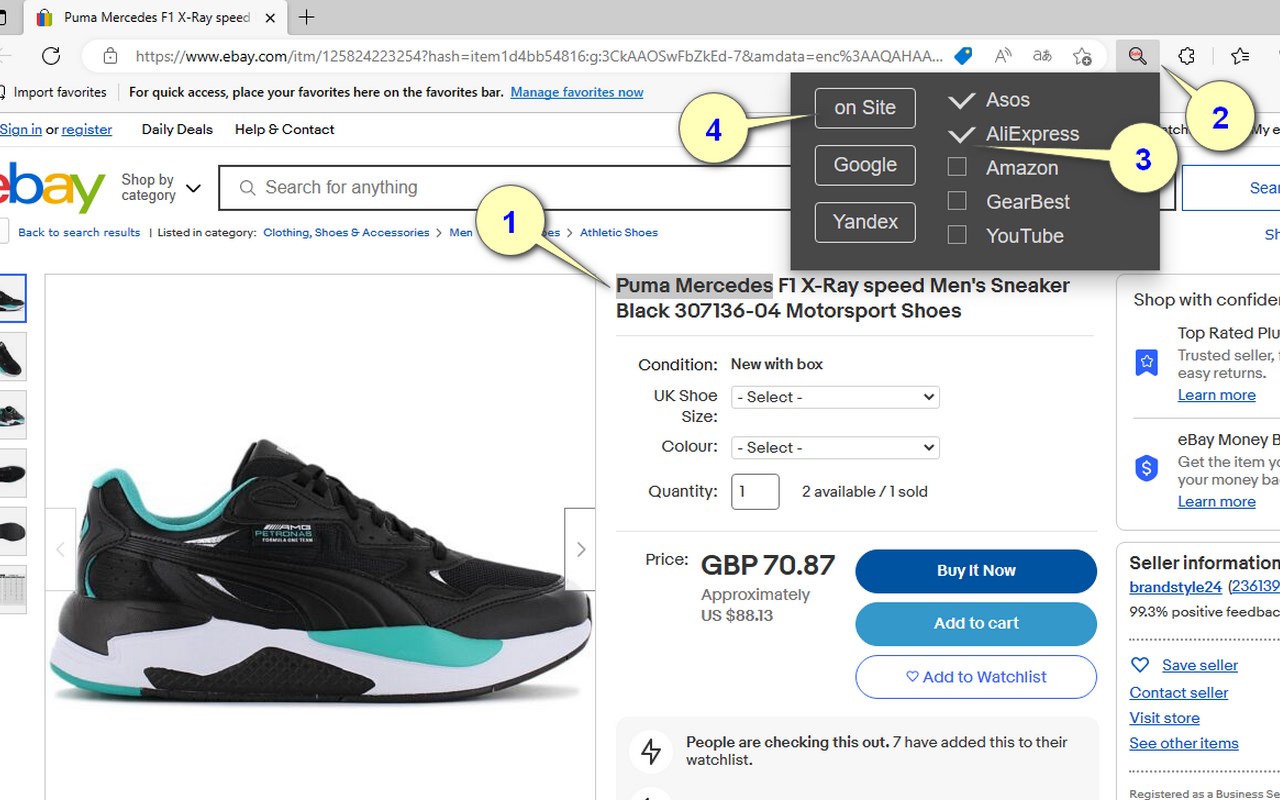Click the Top Rated Plus star icon
The width and height of the screenshot is (1280, 800).
pos(1146,362)
